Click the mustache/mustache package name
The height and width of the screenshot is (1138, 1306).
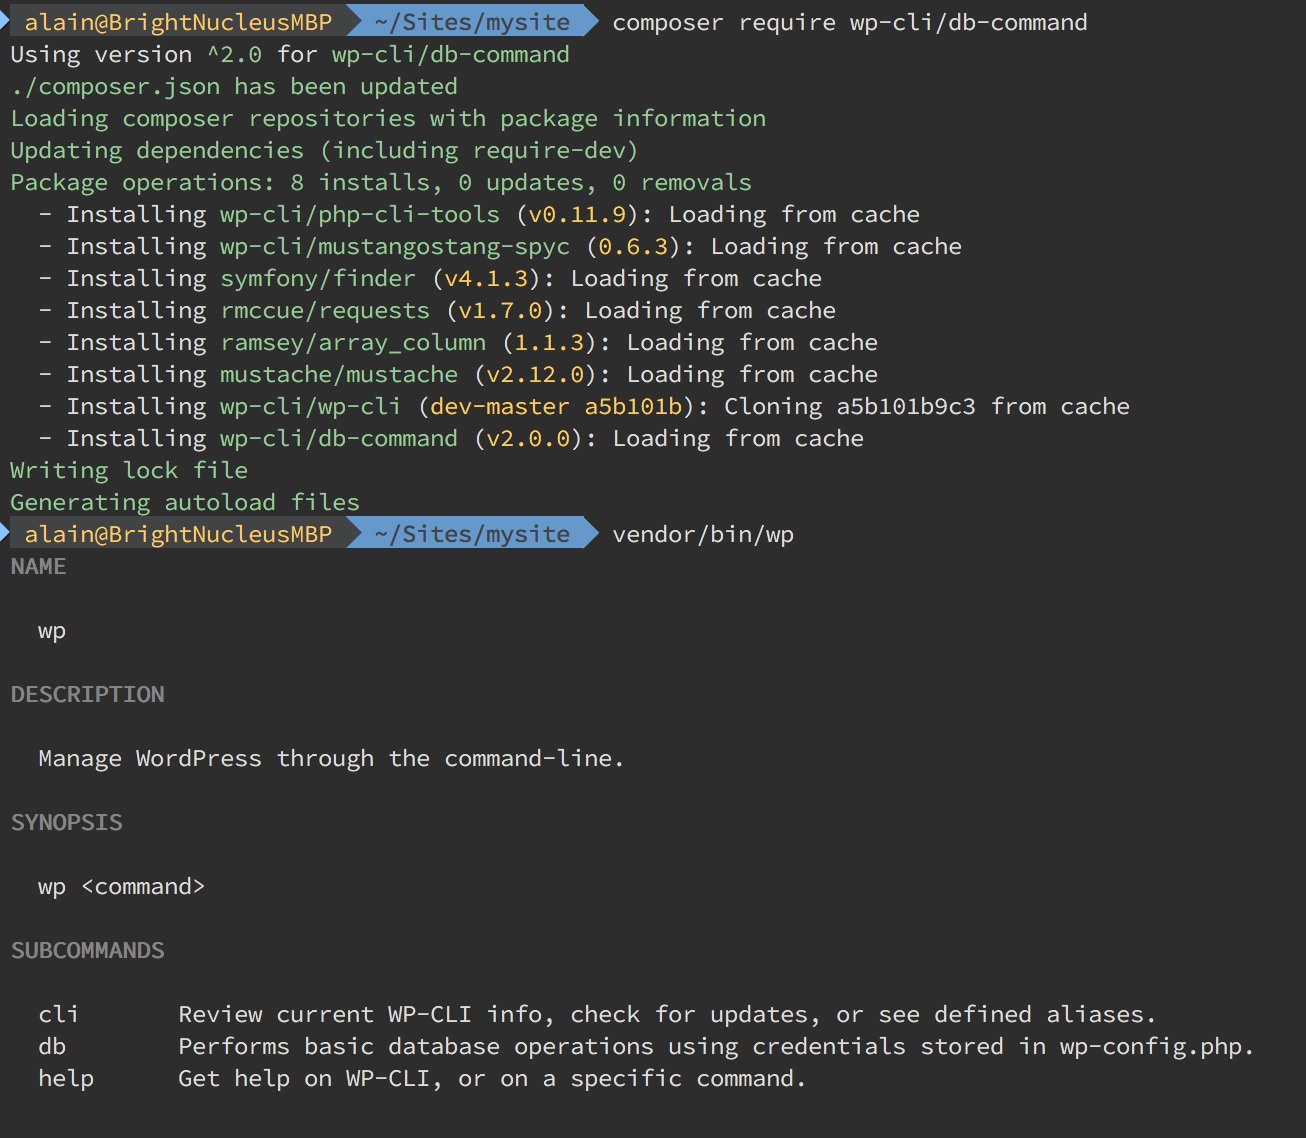pos(339,374)
